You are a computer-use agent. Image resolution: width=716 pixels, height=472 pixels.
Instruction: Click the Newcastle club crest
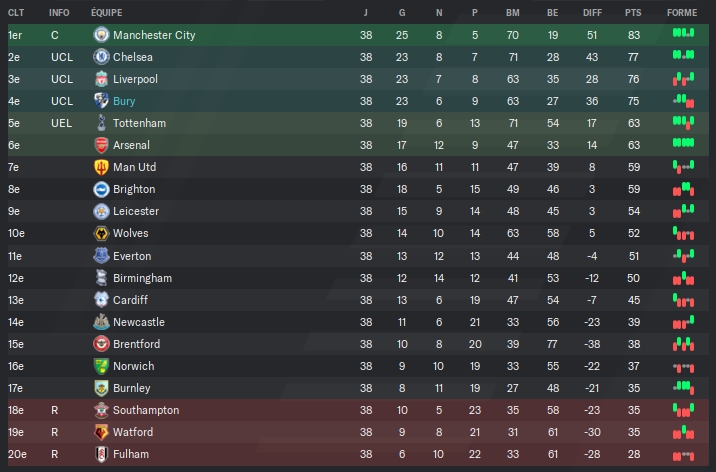click(101, 322)
